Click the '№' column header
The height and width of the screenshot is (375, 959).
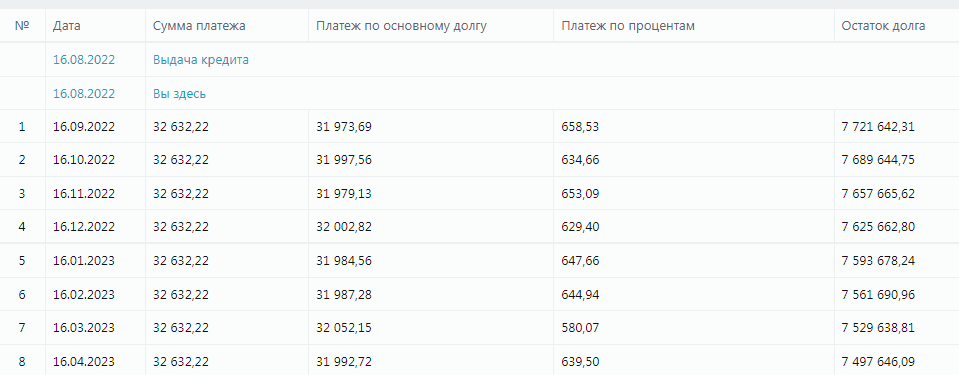coord(22,26)
